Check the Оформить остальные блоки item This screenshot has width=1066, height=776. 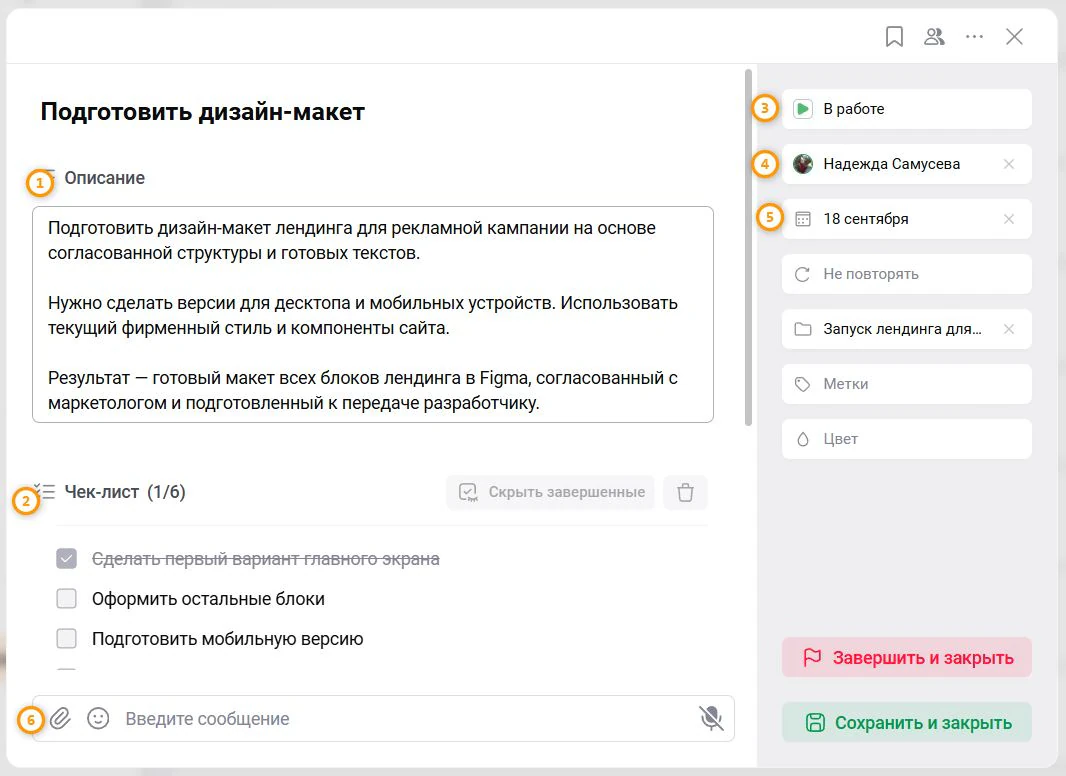[67, 599]
